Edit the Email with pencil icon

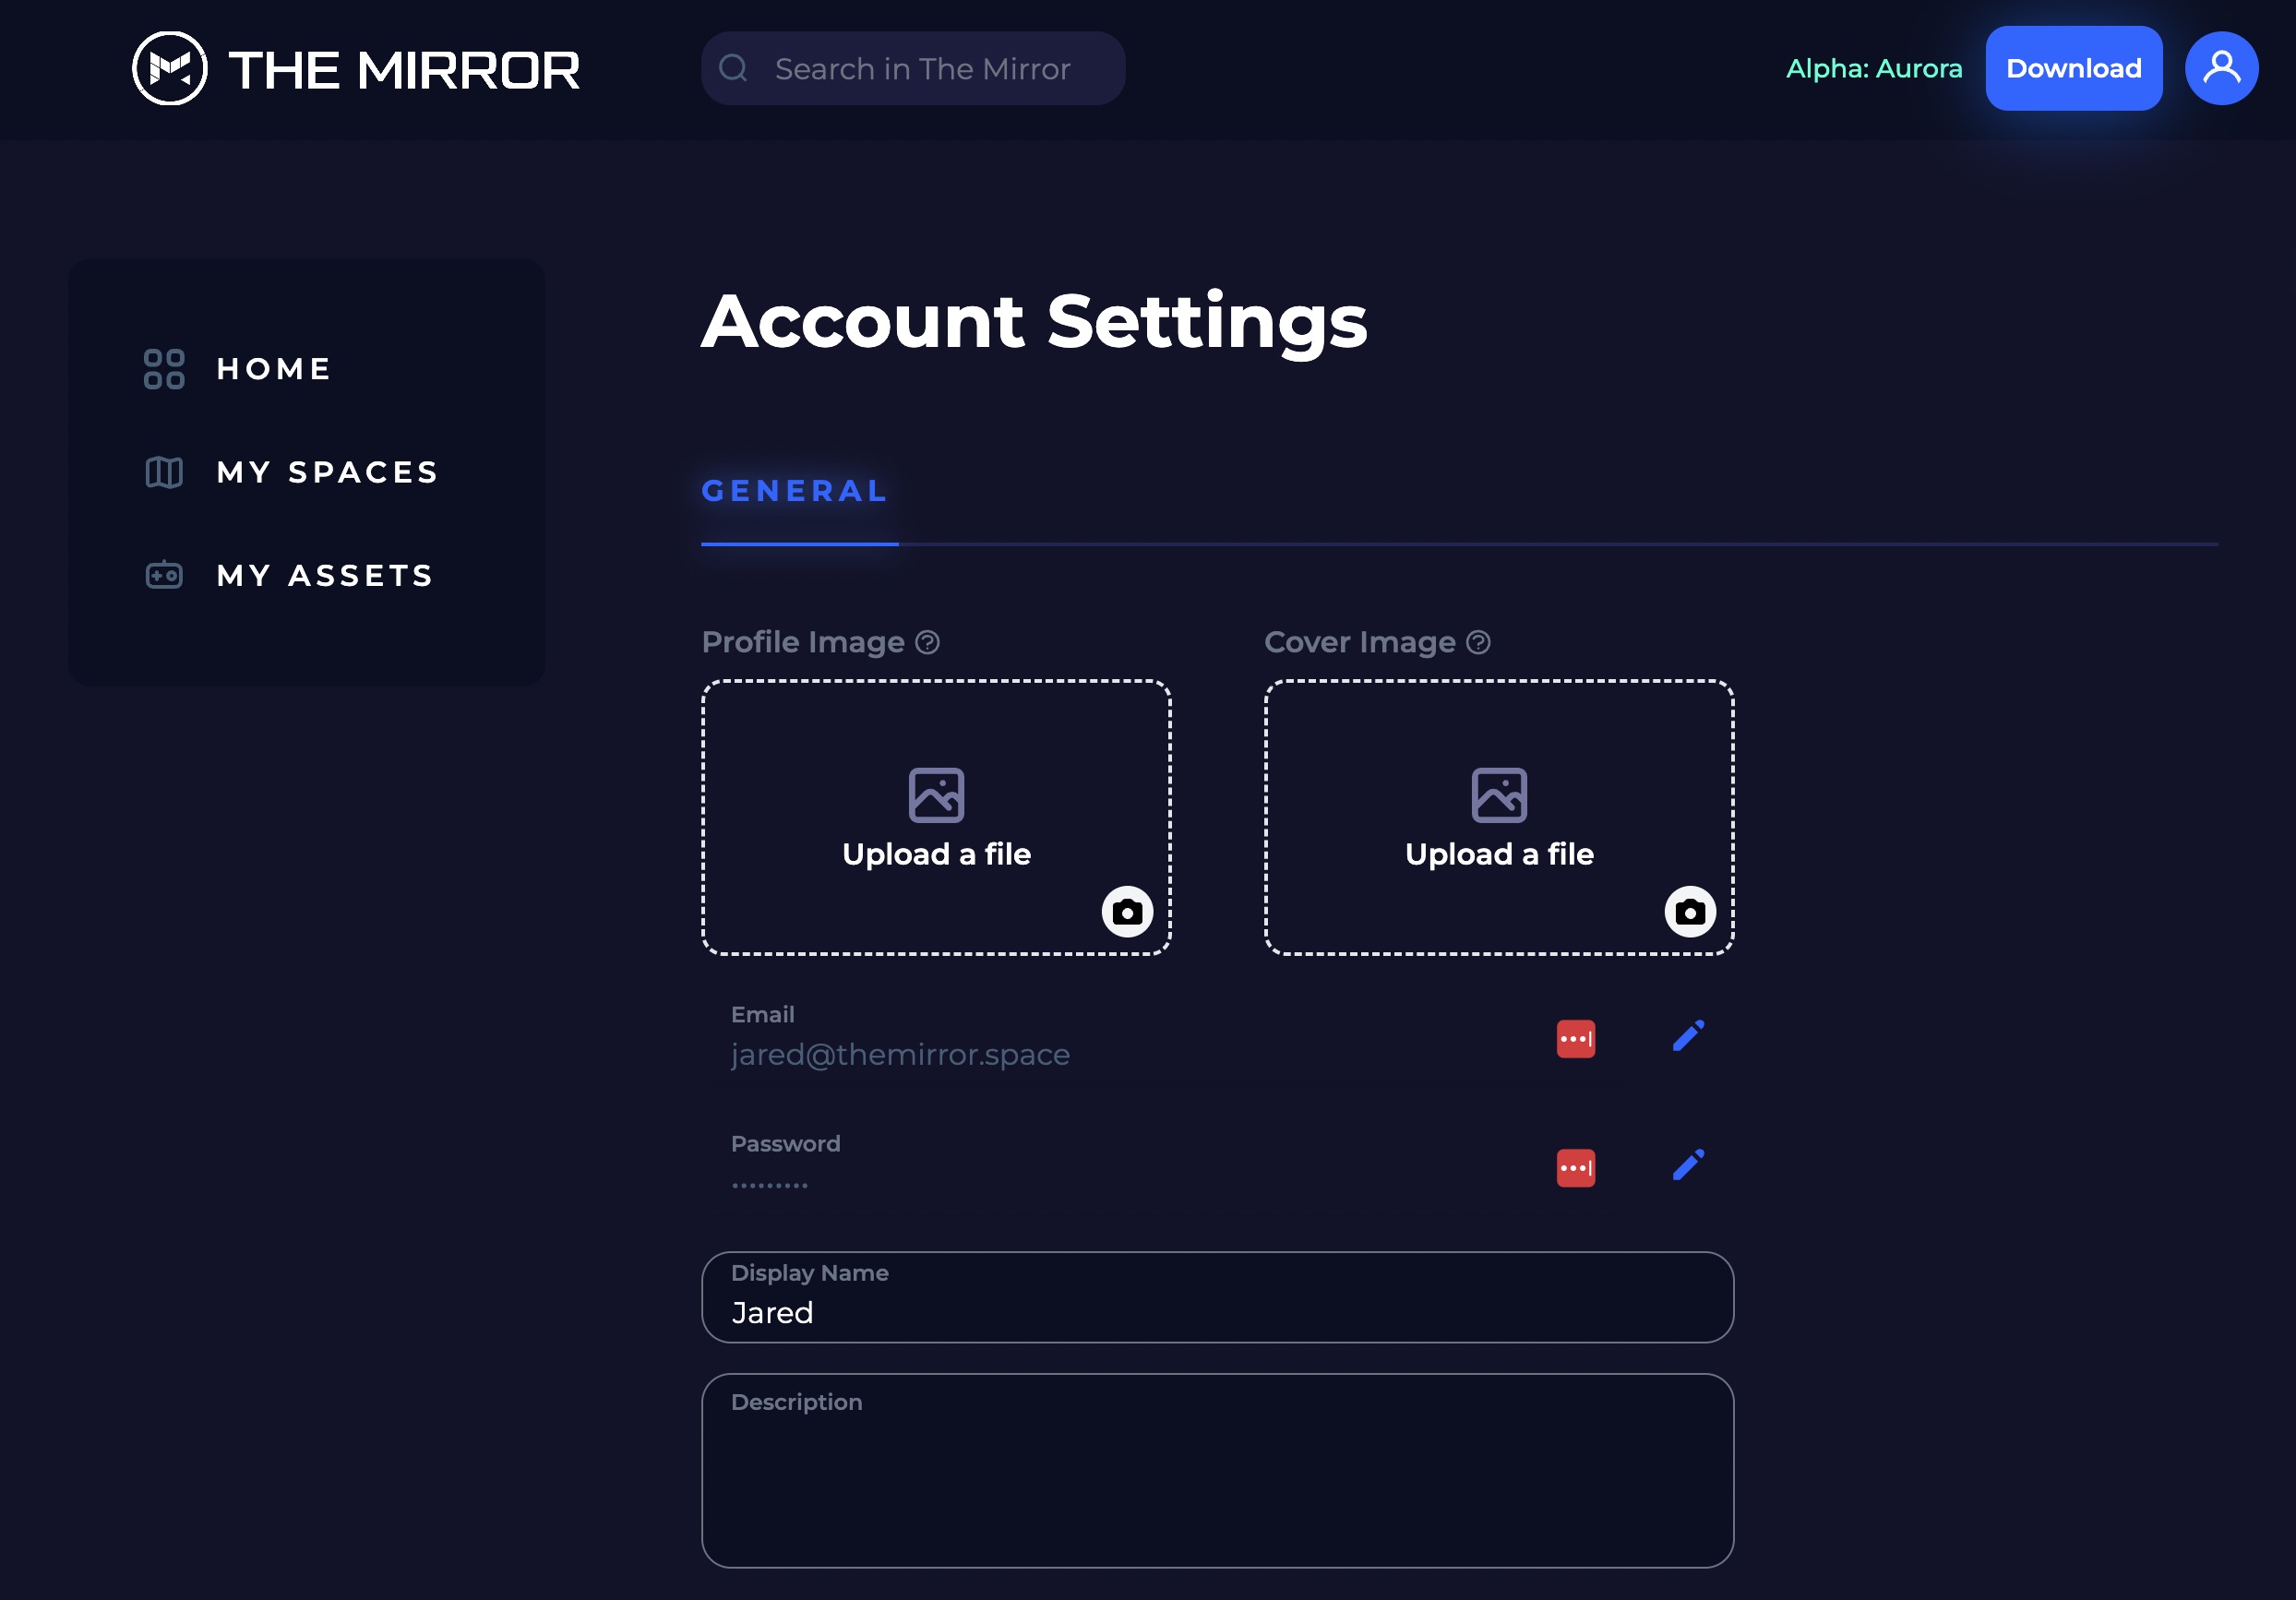tap(1688, 1036)
